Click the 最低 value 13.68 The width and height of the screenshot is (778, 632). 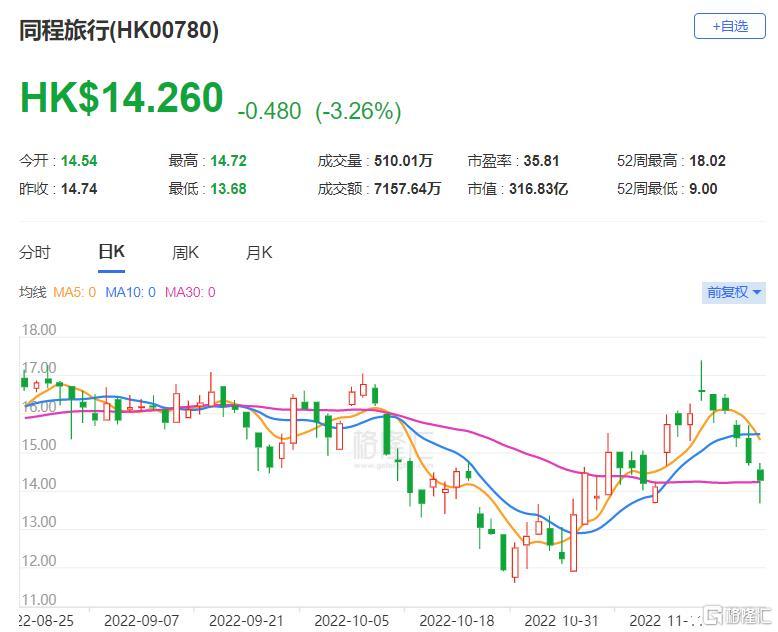coord(228,189)
